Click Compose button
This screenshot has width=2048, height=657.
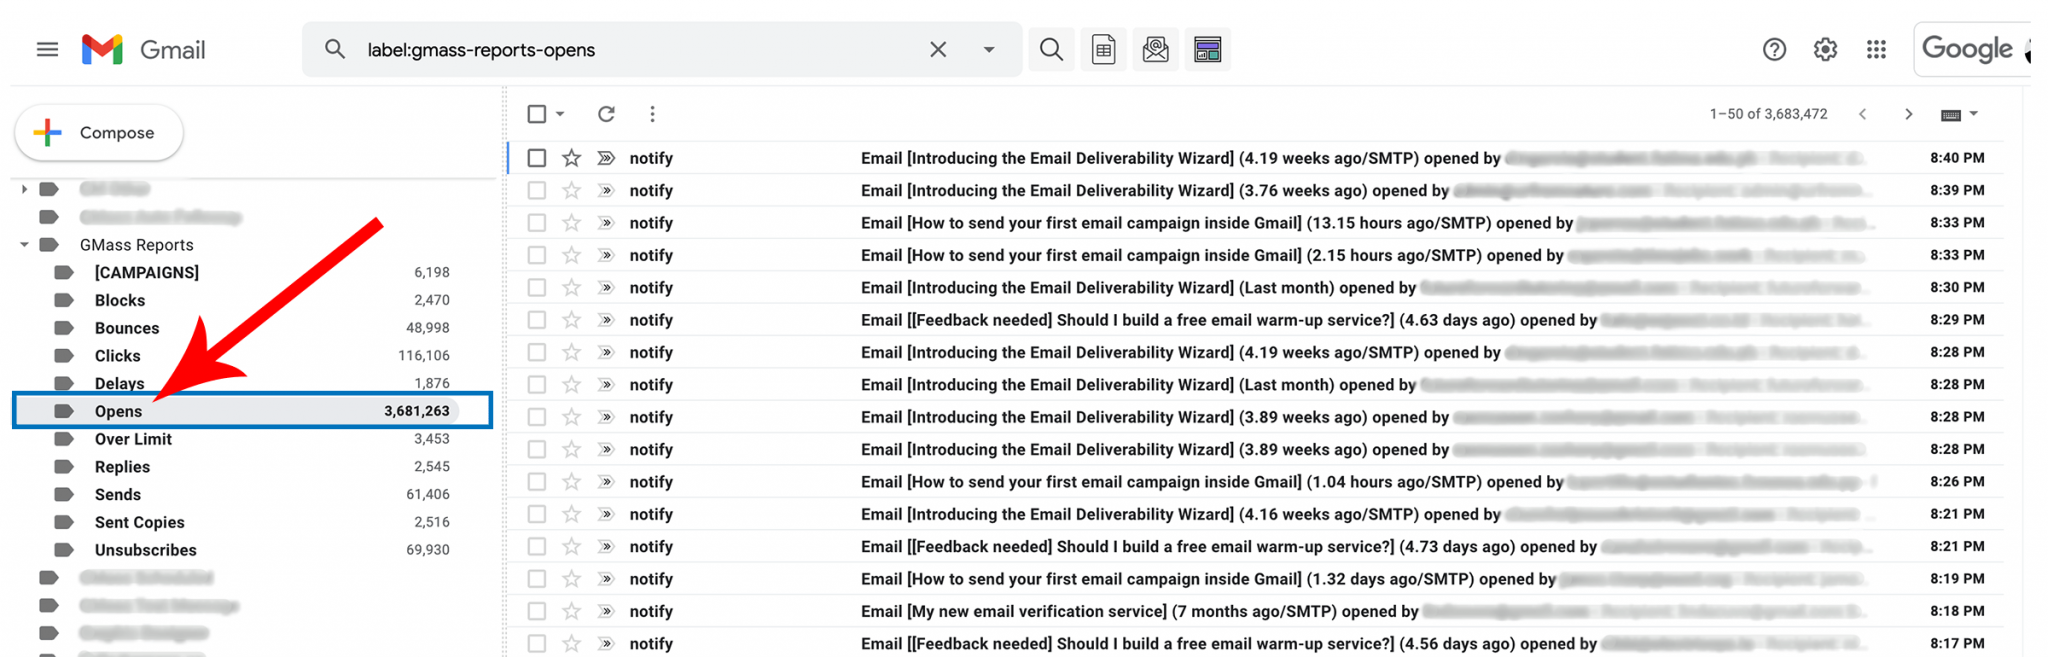coord(98,132)
